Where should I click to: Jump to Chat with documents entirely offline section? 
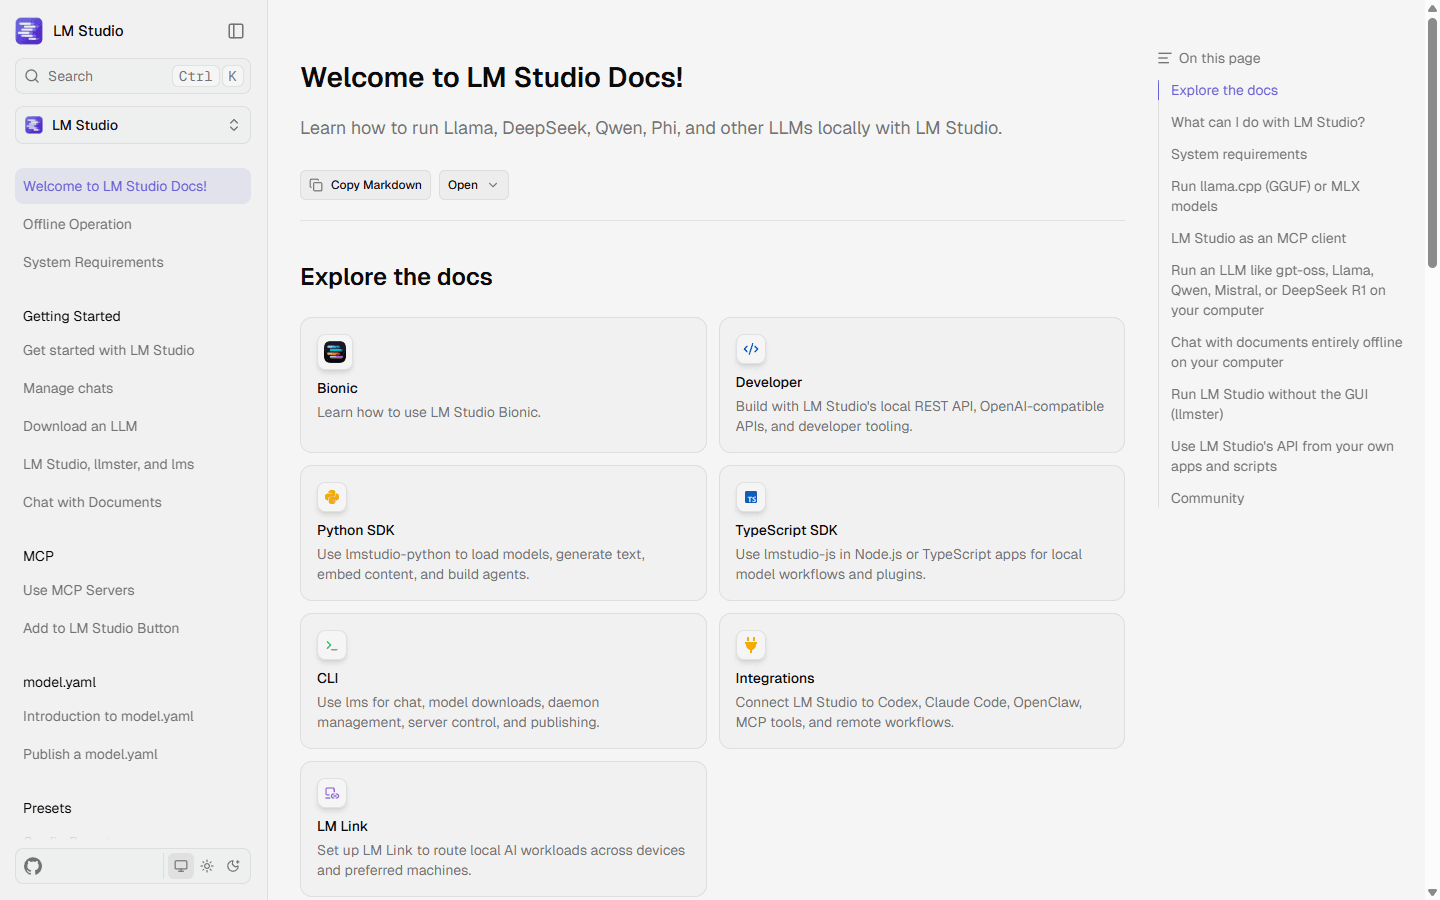point(1286,352)
